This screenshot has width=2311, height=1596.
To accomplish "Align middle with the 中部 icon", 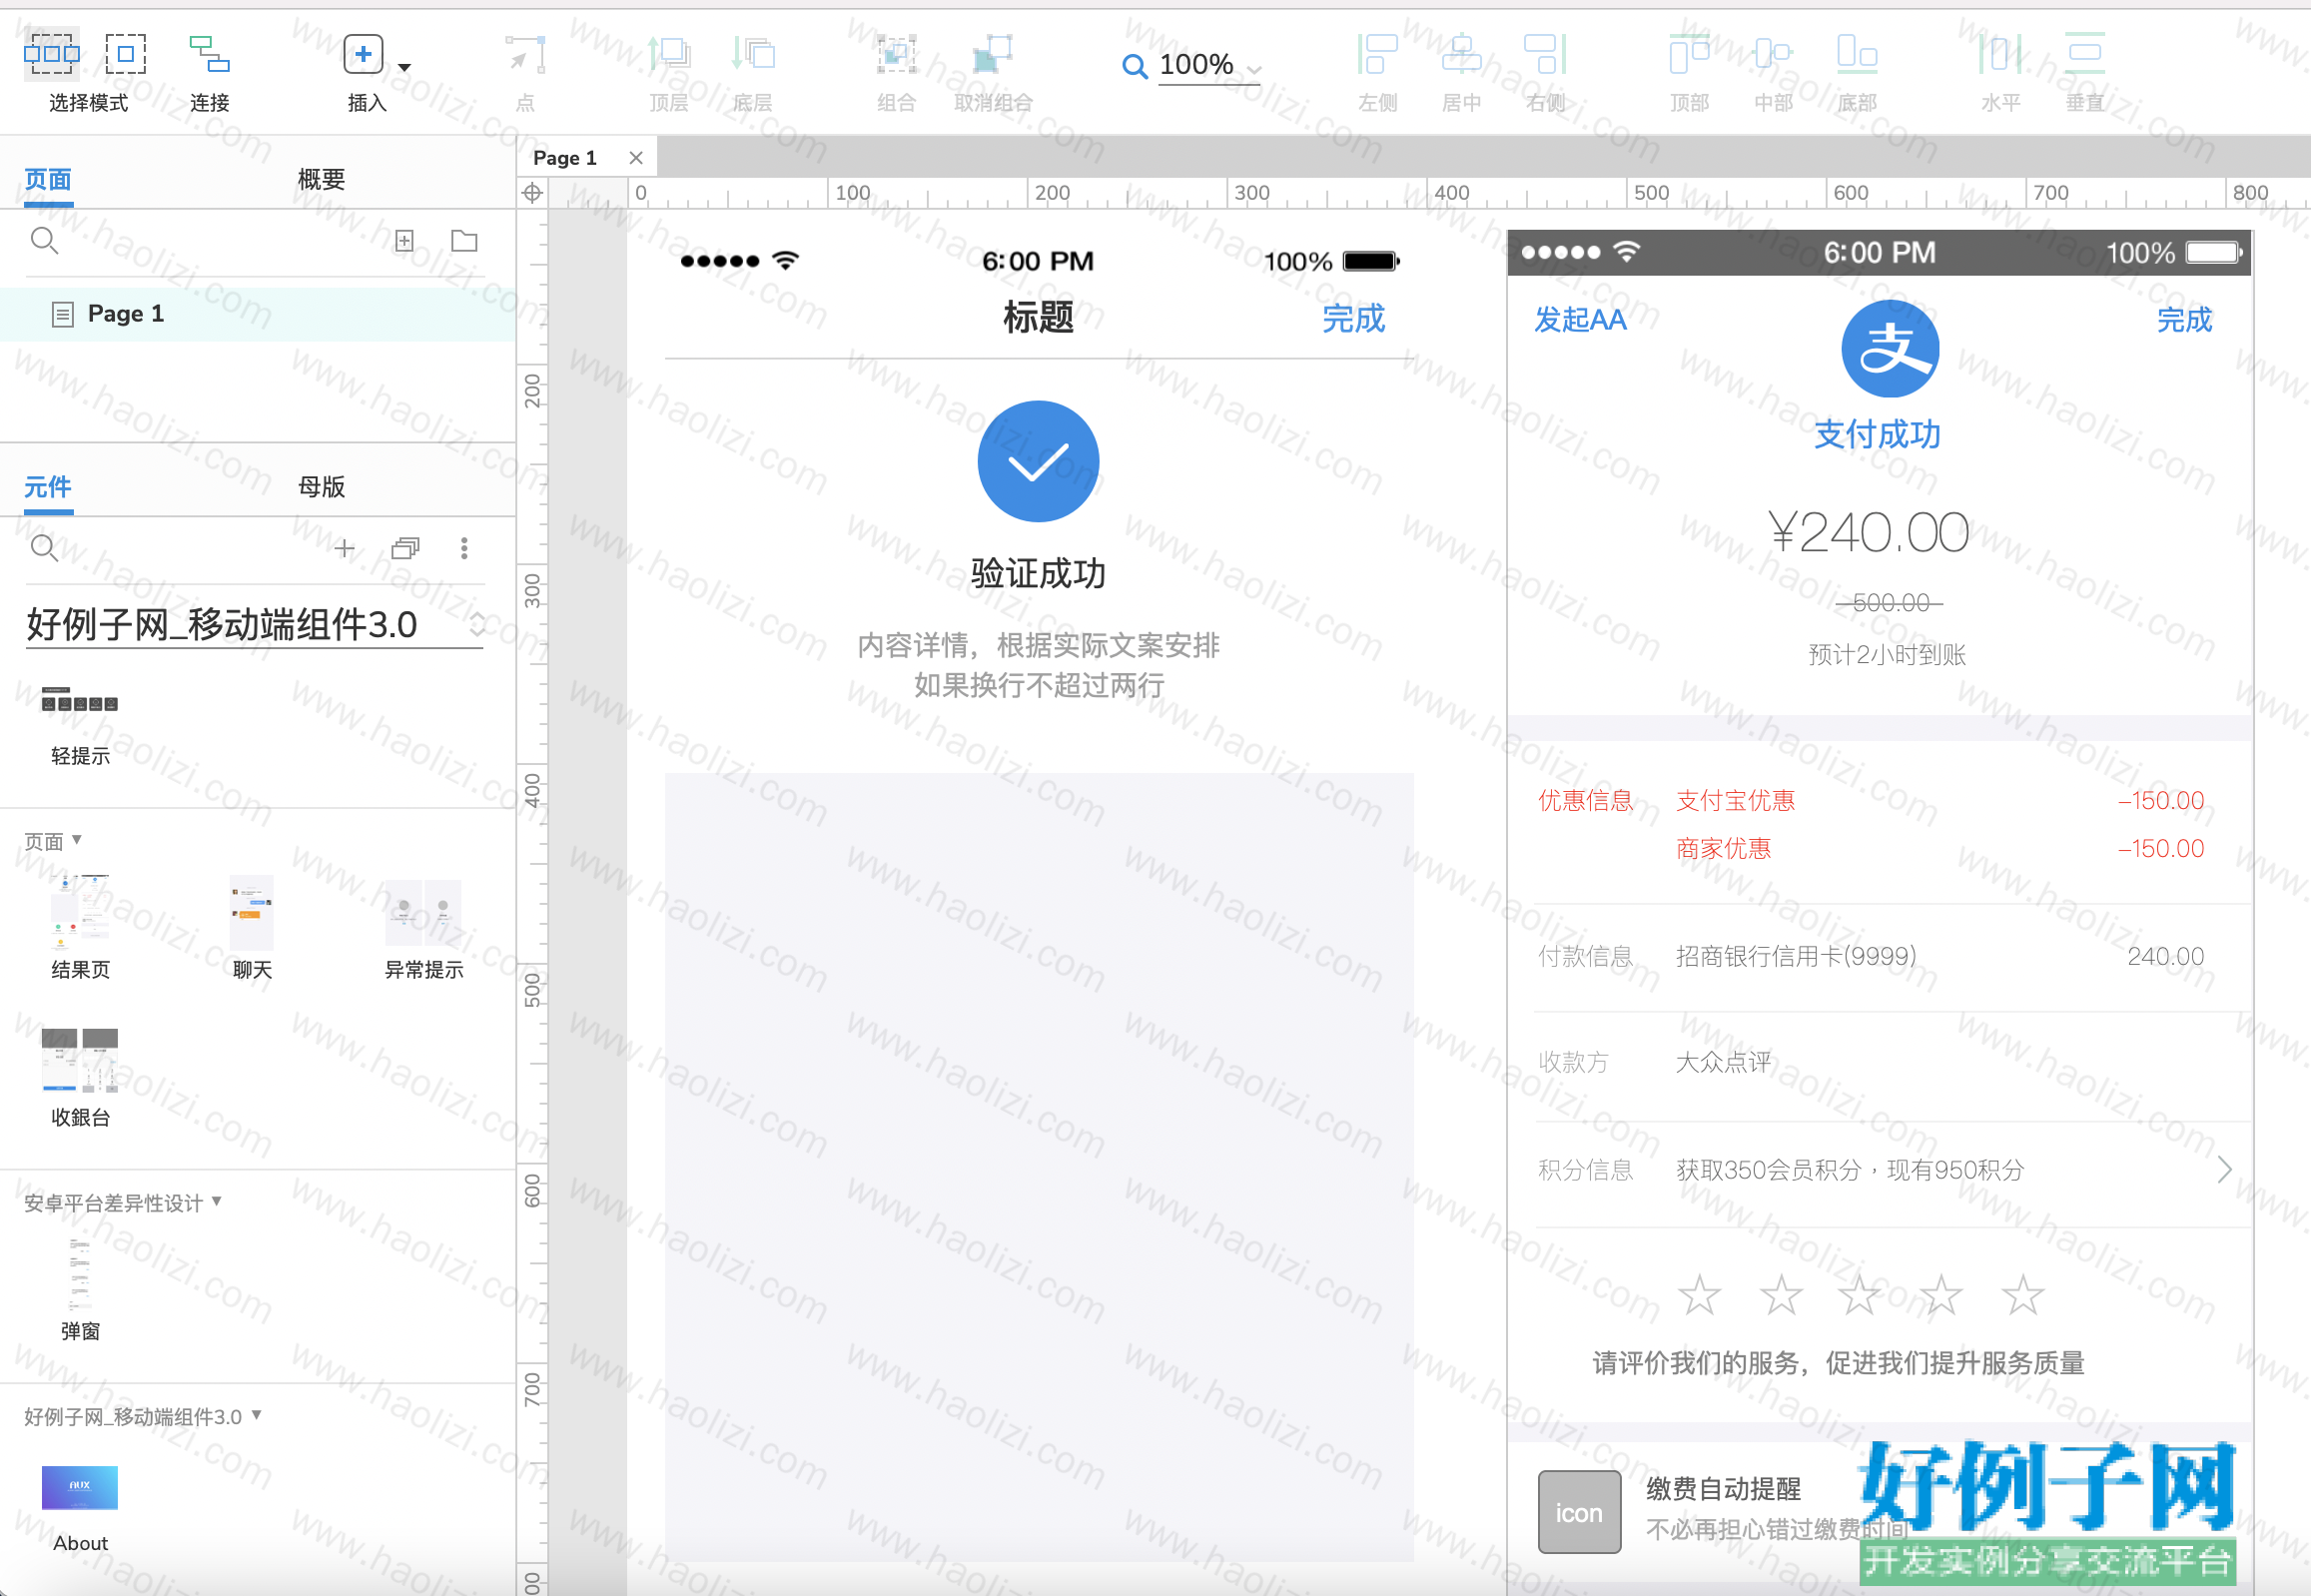I will (x=1773, y=54).
